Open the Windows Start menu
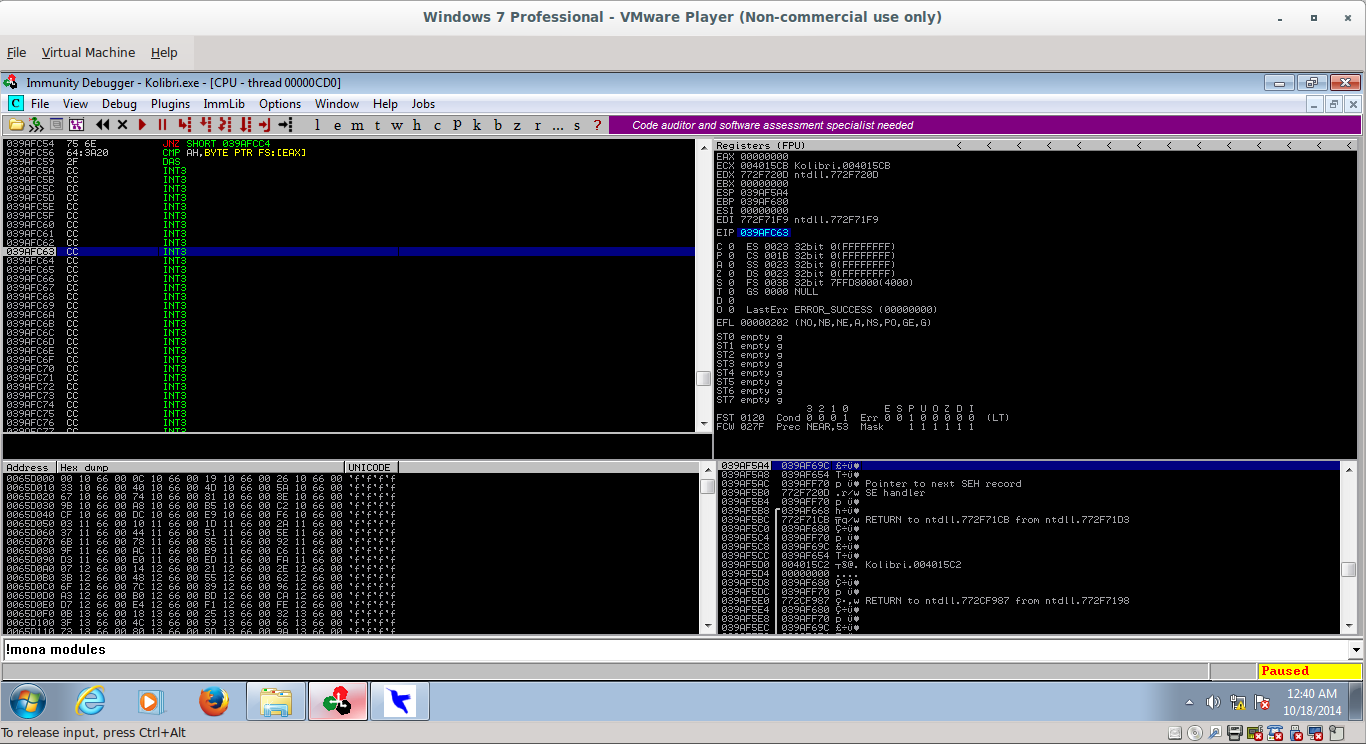Screen dimensions: 1366x744 click(x=27, y=702)
